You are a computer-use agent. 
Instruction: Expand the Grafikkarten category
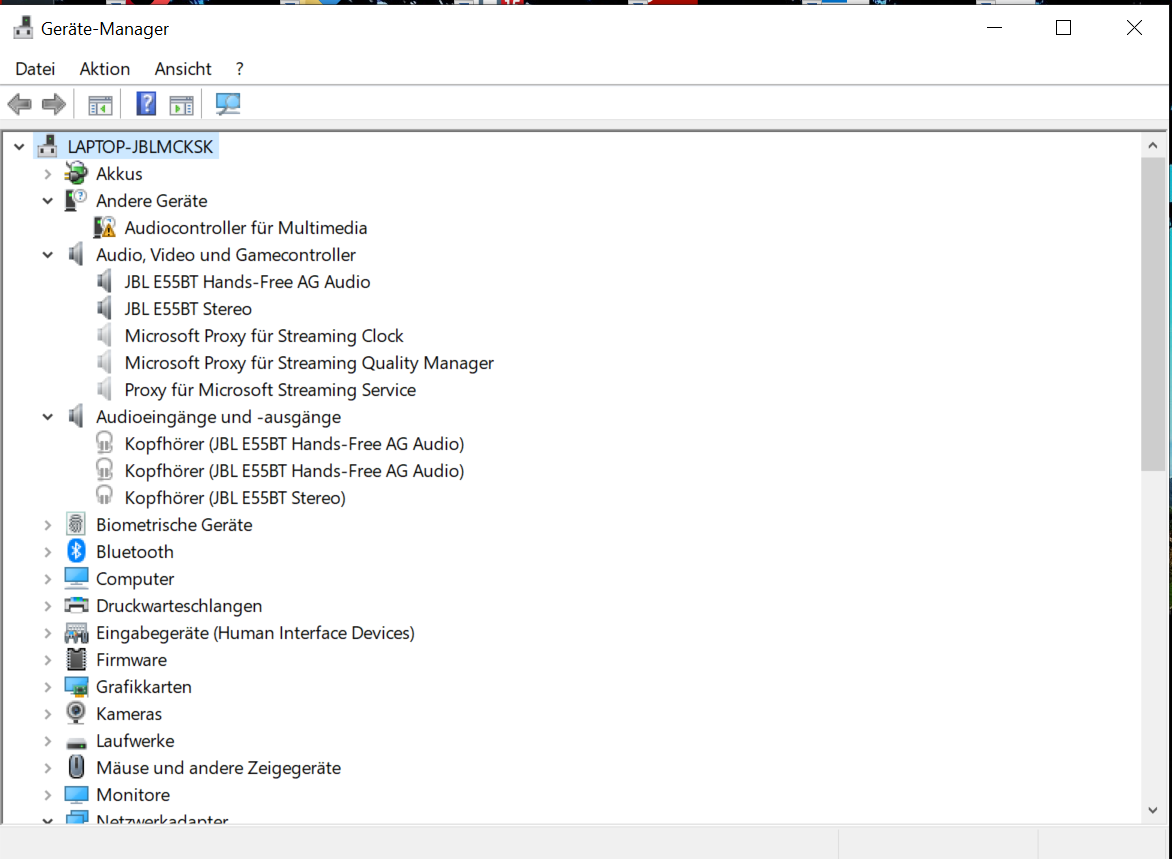[48, 687]
